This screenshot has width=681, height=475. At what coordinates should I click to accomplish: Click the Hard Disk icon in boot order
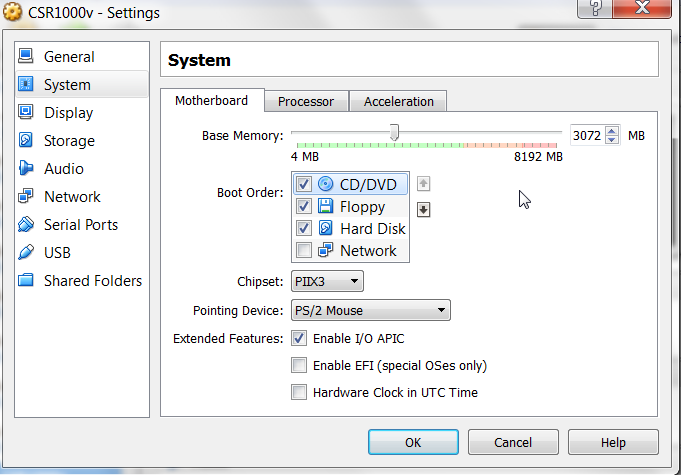point(325,228)
